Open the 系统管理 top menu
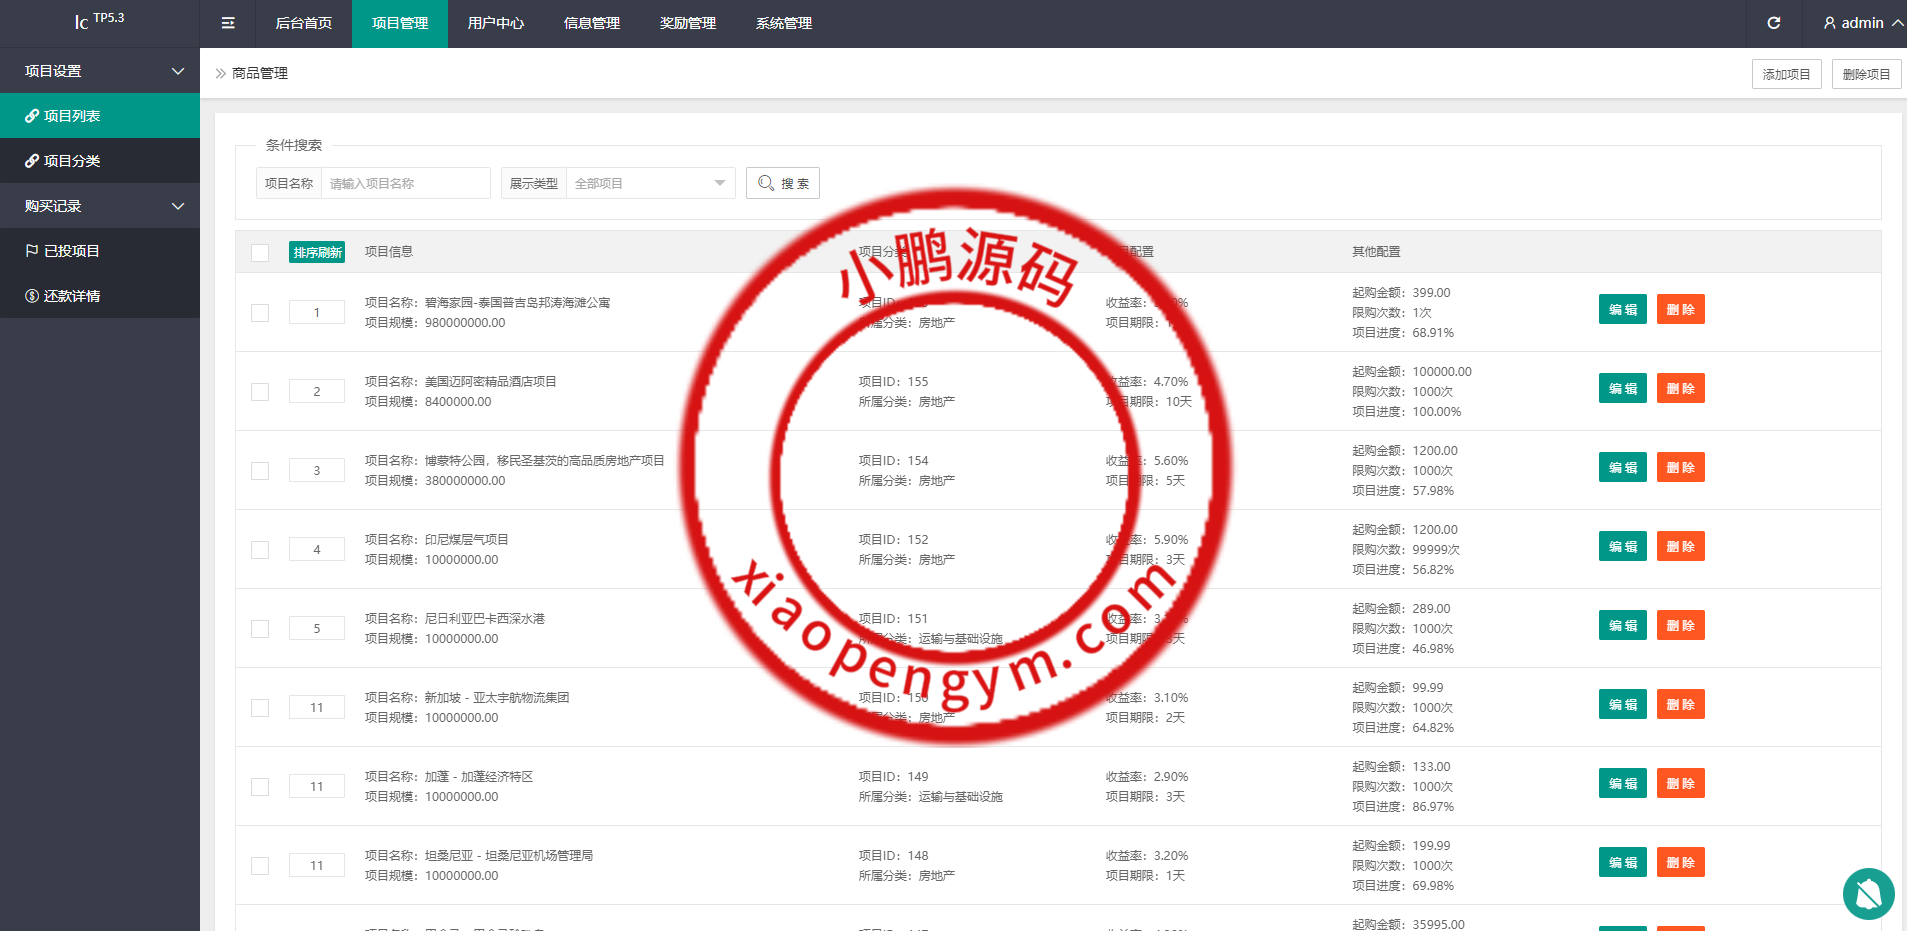1907x931 pixels. (783, 23)
